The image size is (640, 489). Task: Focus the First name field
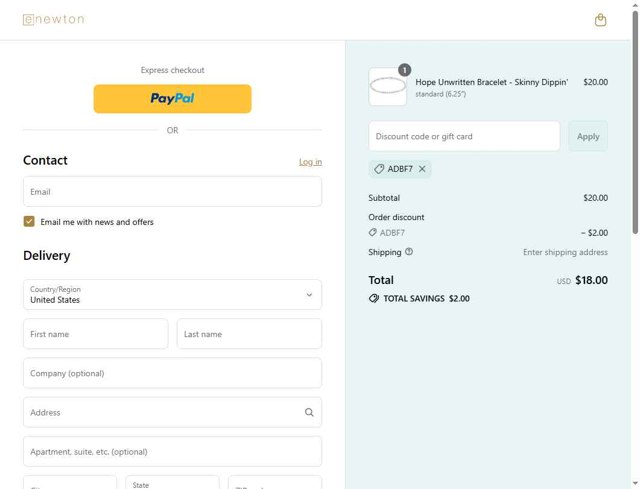coord(96,334)
